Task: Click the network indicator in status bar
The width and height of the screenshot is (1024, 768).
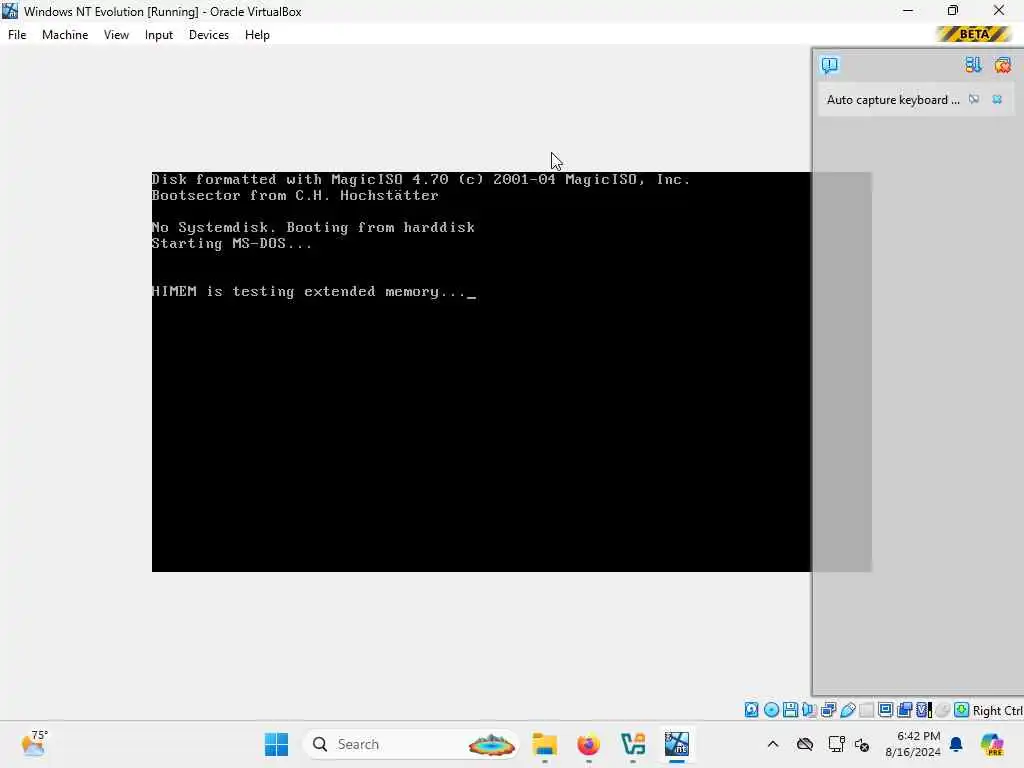Action: click(829, 710)
